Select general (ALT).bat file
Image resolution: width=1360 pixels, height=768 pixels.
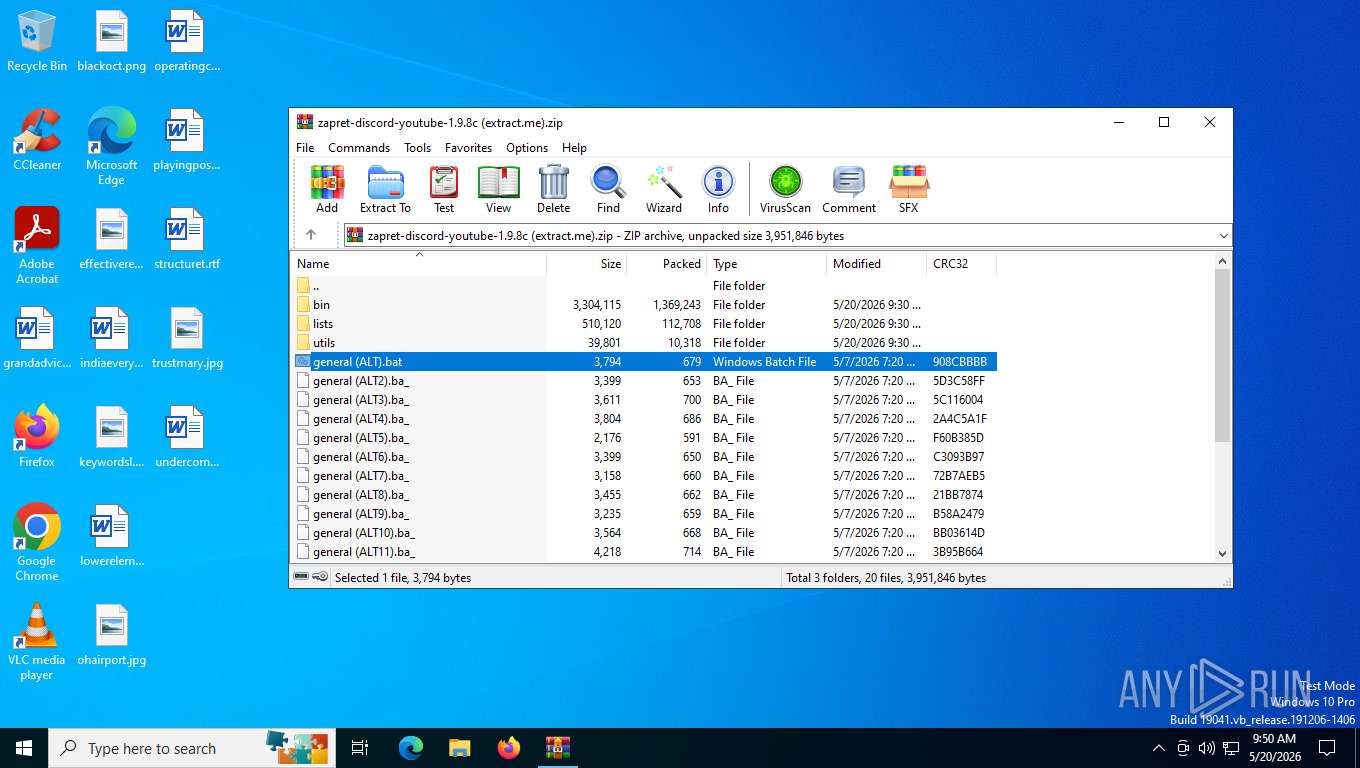pos(645,362)
